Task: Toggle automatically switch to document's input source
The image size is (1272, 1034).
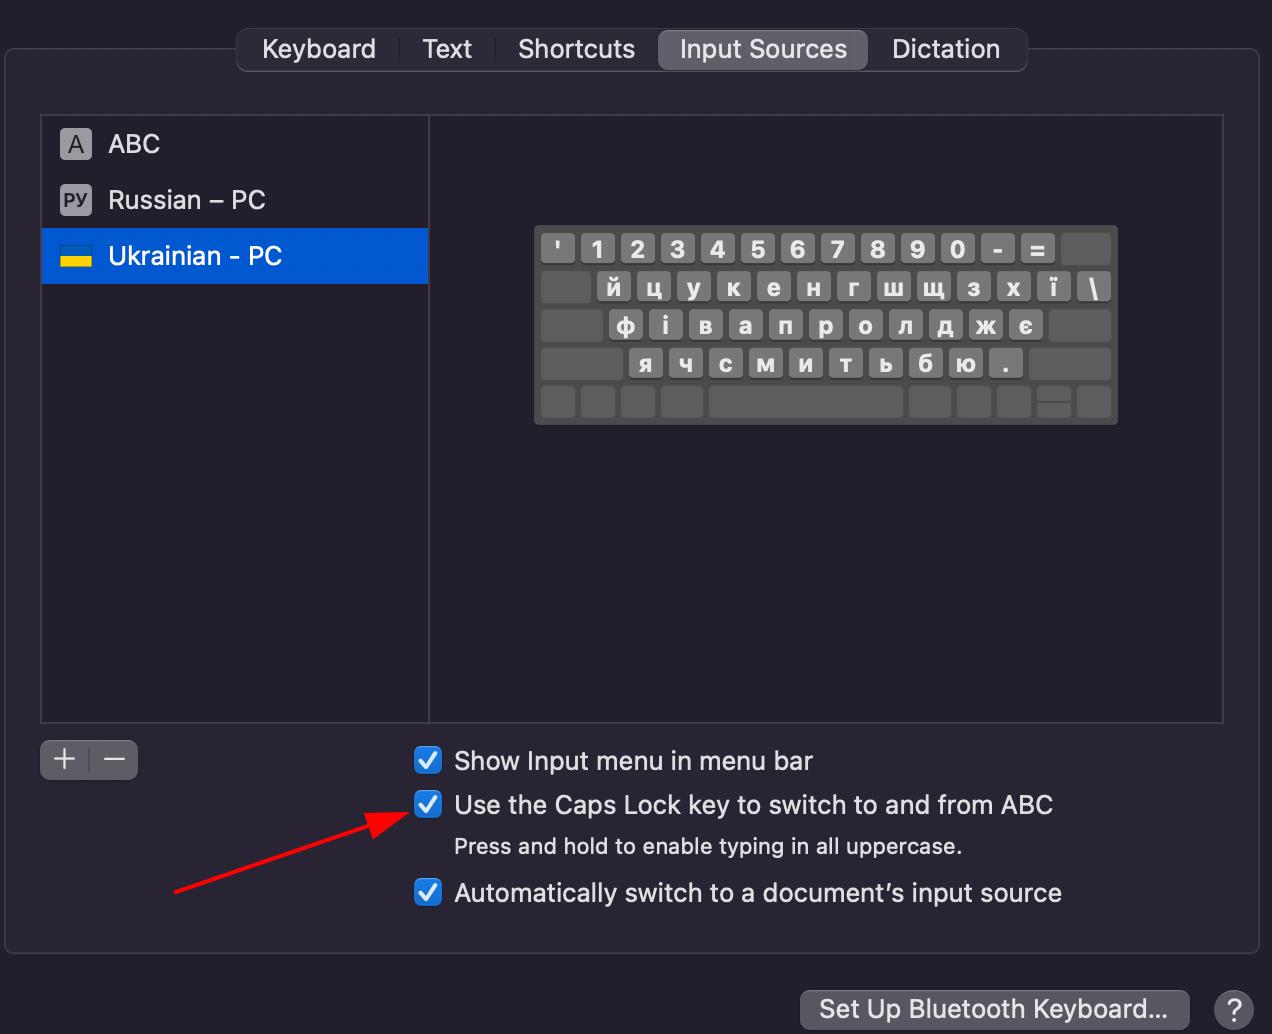Action: click(x=428, y=893)
